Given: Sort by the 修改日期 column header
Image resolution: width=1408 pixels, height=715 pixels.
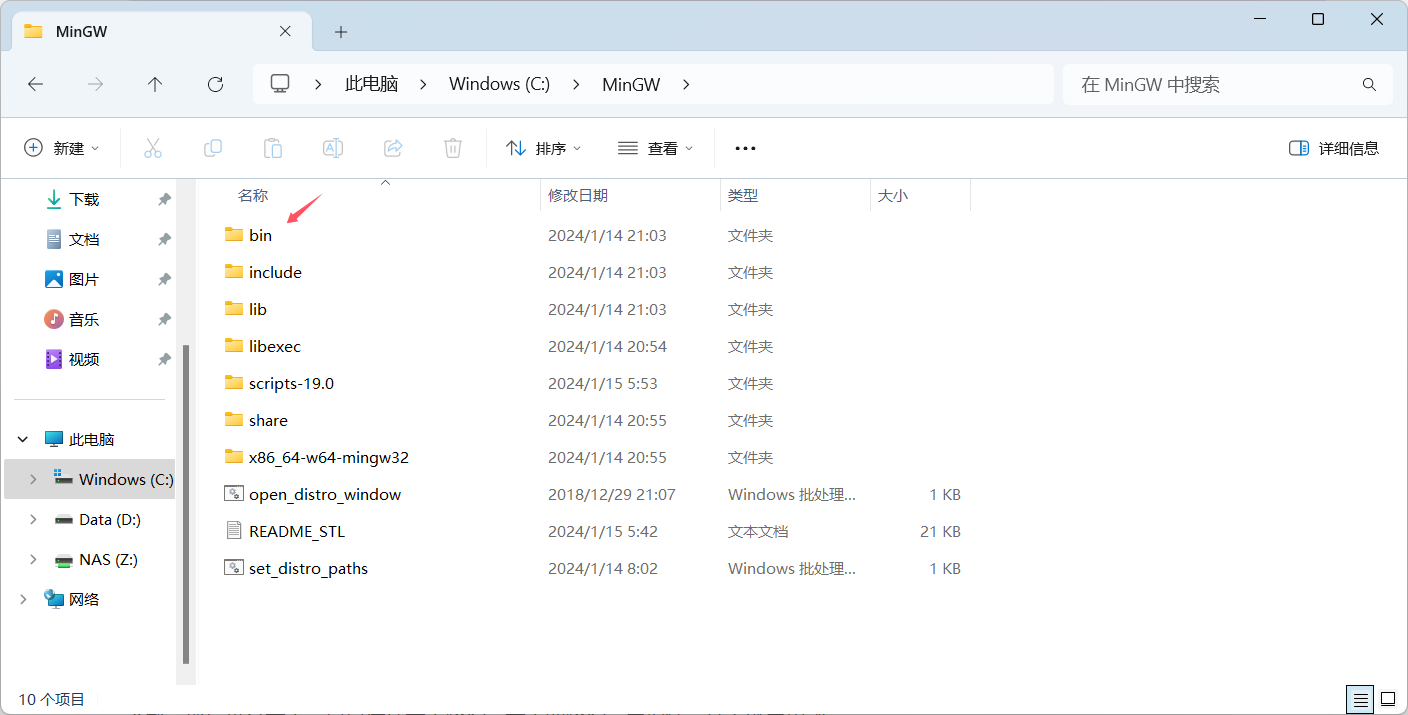Looking at the screenshot, I should (x=578, y=196).
